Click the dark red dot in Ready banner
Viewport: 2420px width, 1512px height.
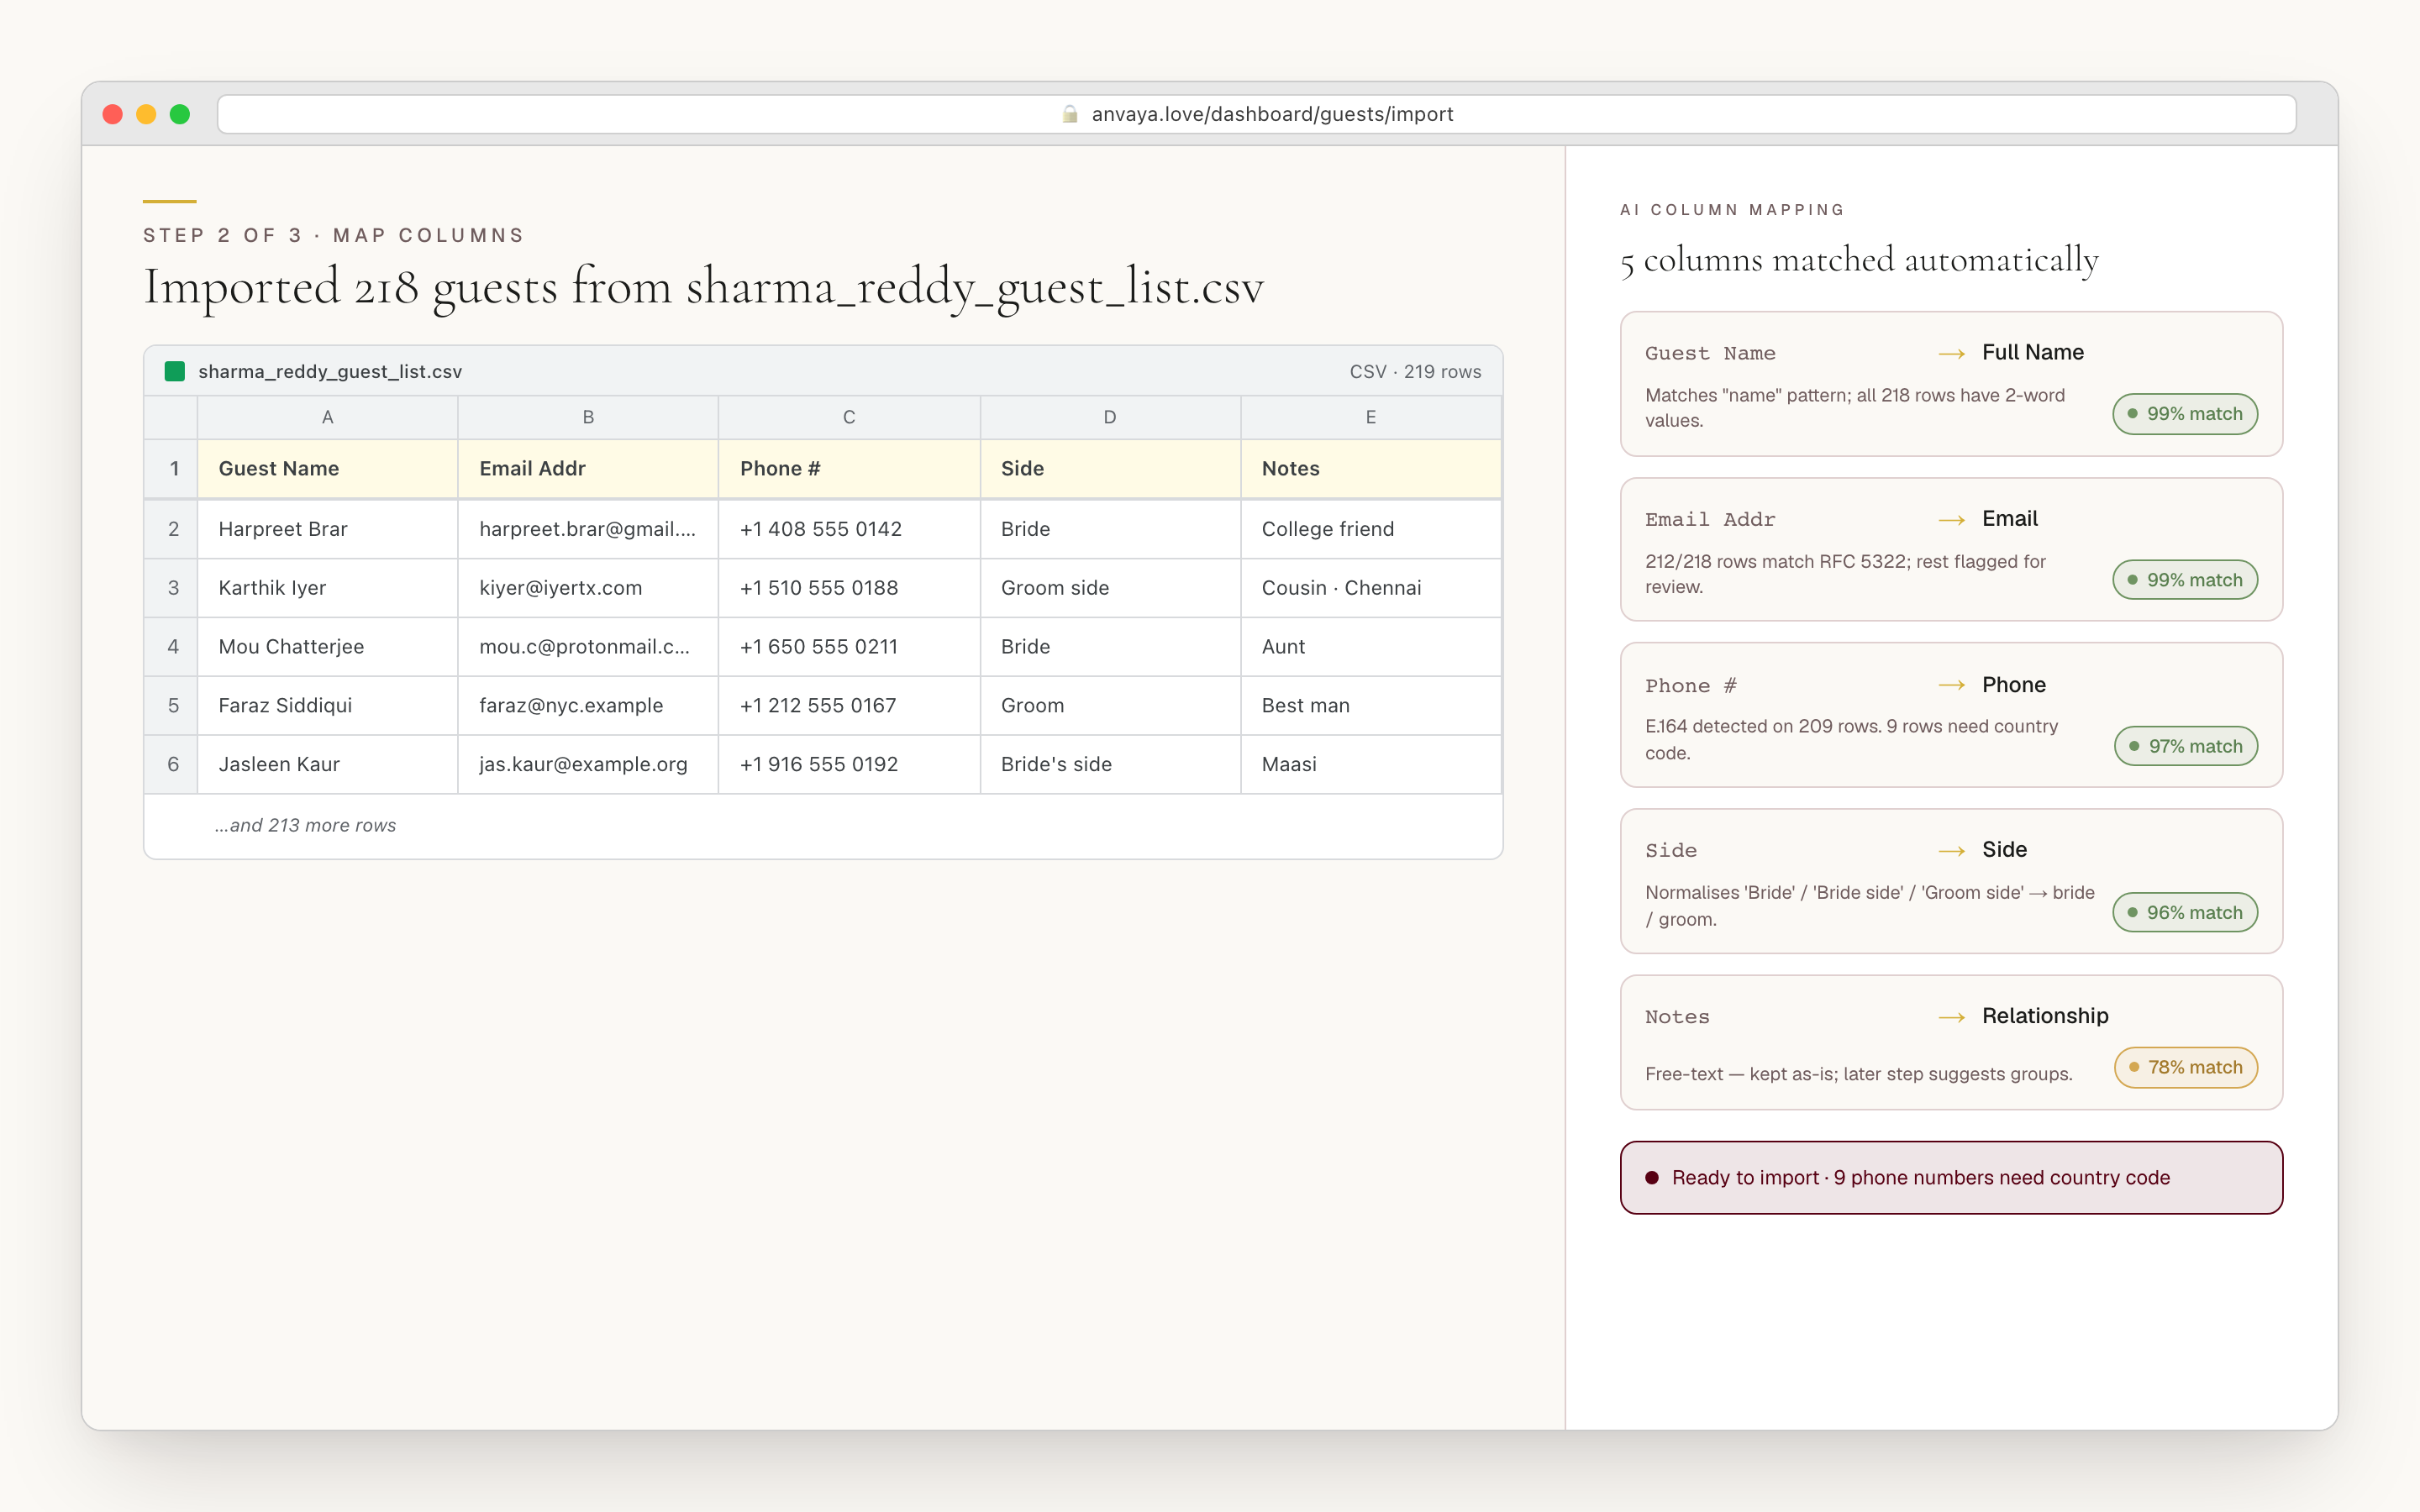coord(1652,1178)
